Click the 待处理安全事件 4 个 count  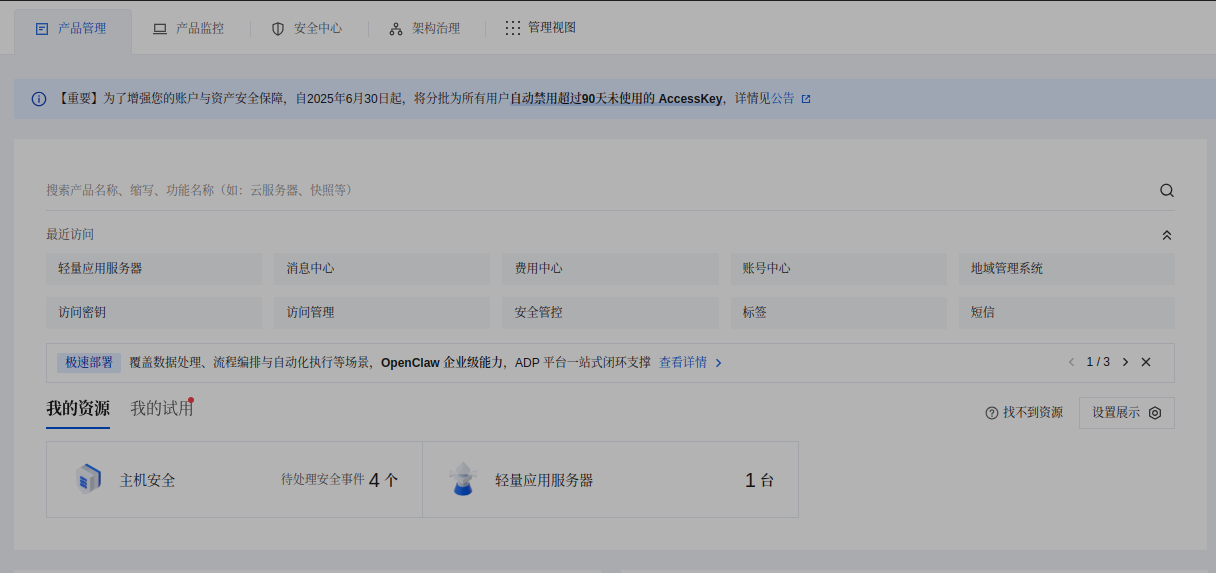pyautogui.click(x=340, y=480)
